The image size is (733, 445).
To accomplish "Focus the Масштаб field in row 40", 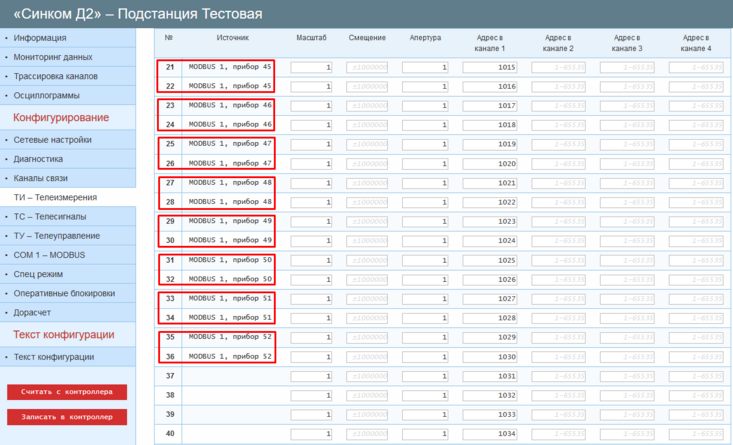I will (x=312, y=434).
